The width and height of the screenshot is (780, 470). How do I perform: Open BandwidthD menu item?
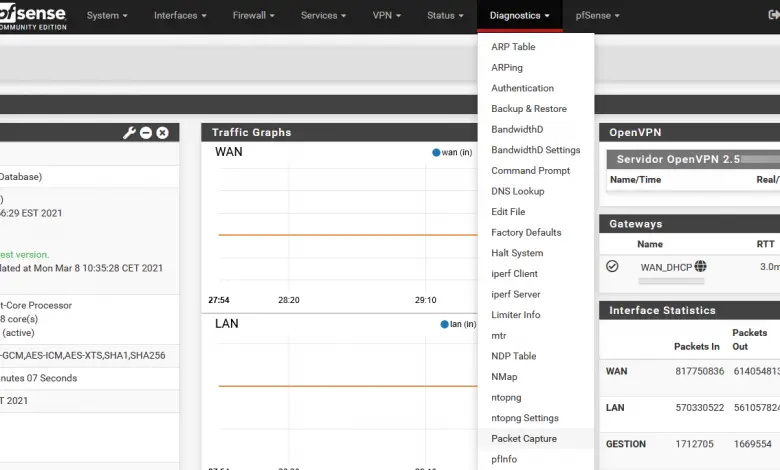point(536,129)
